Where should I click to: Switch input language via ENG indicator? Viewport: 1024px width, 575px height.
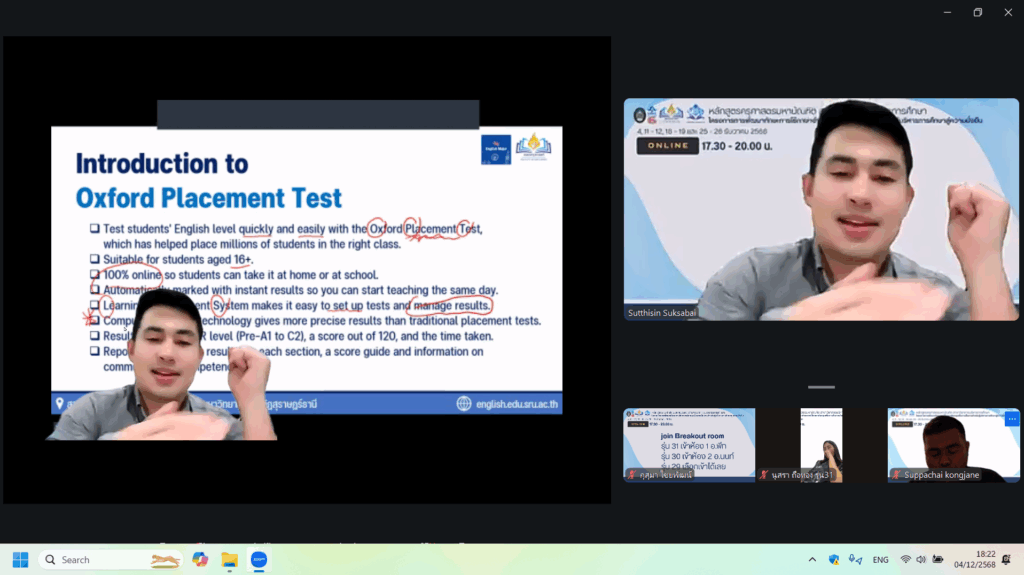tap(881, 559)
